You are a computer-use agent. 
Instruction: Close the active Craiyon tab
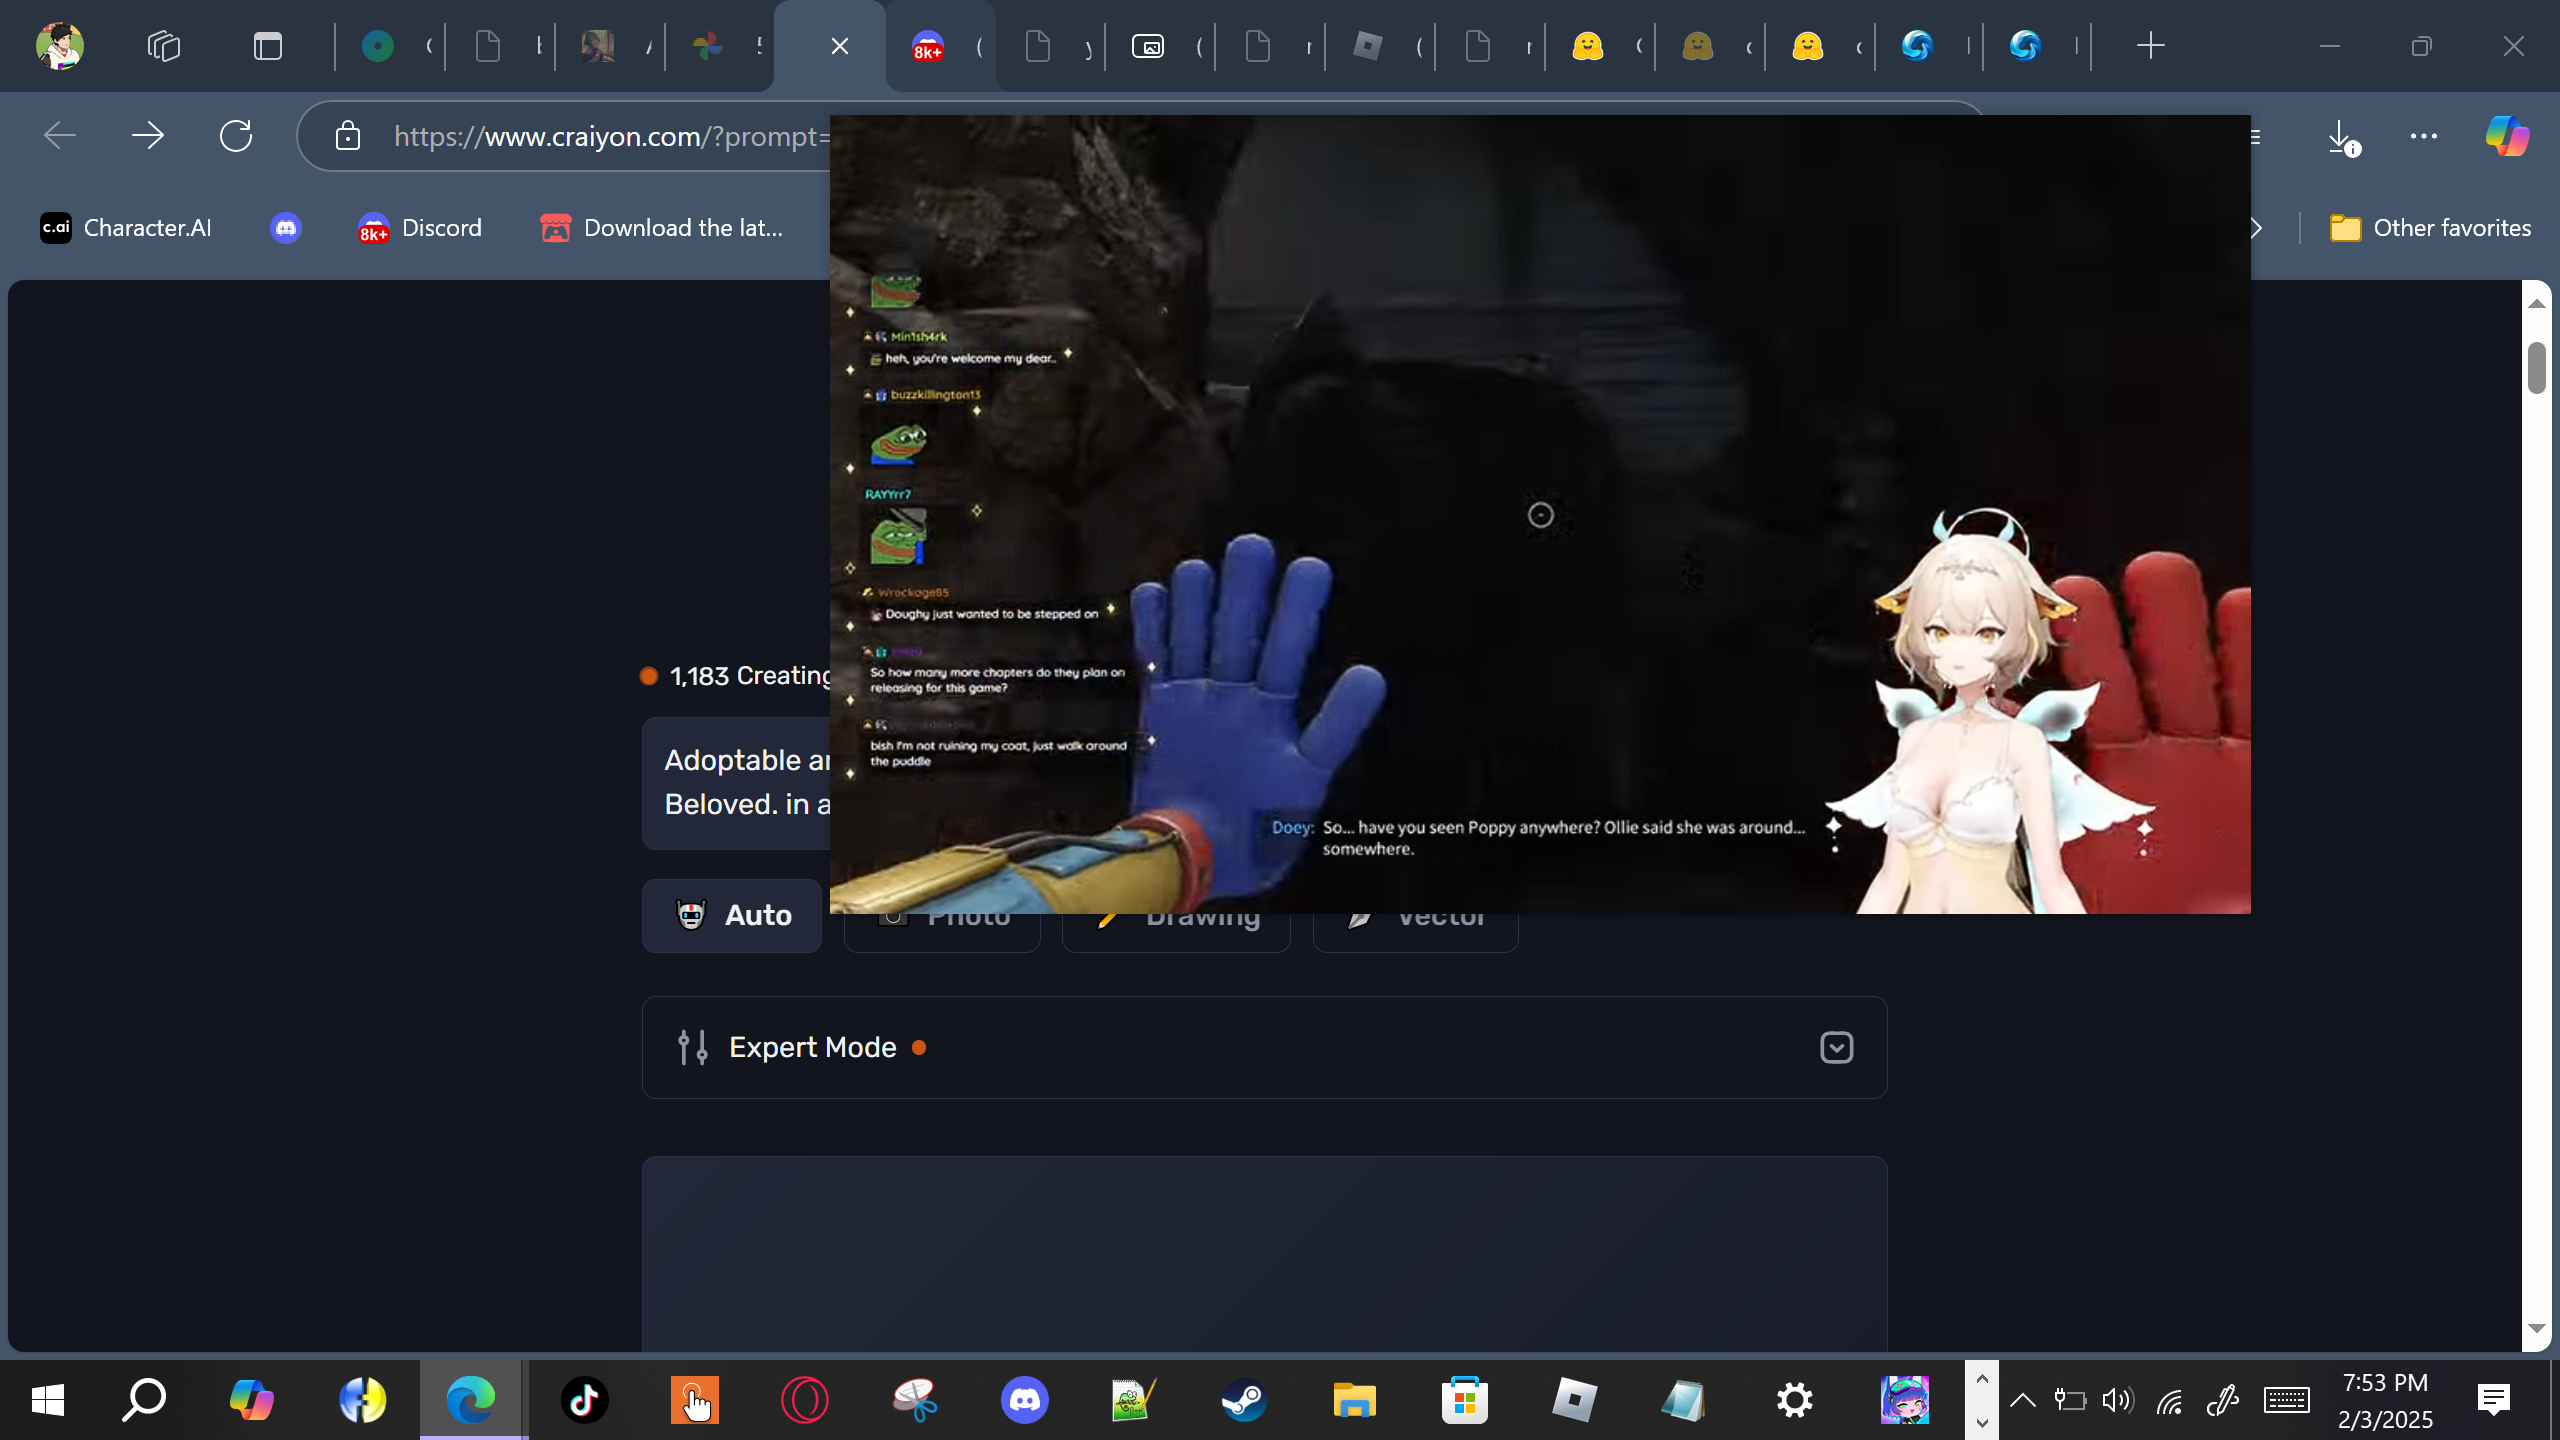click(x=840, y=46)
